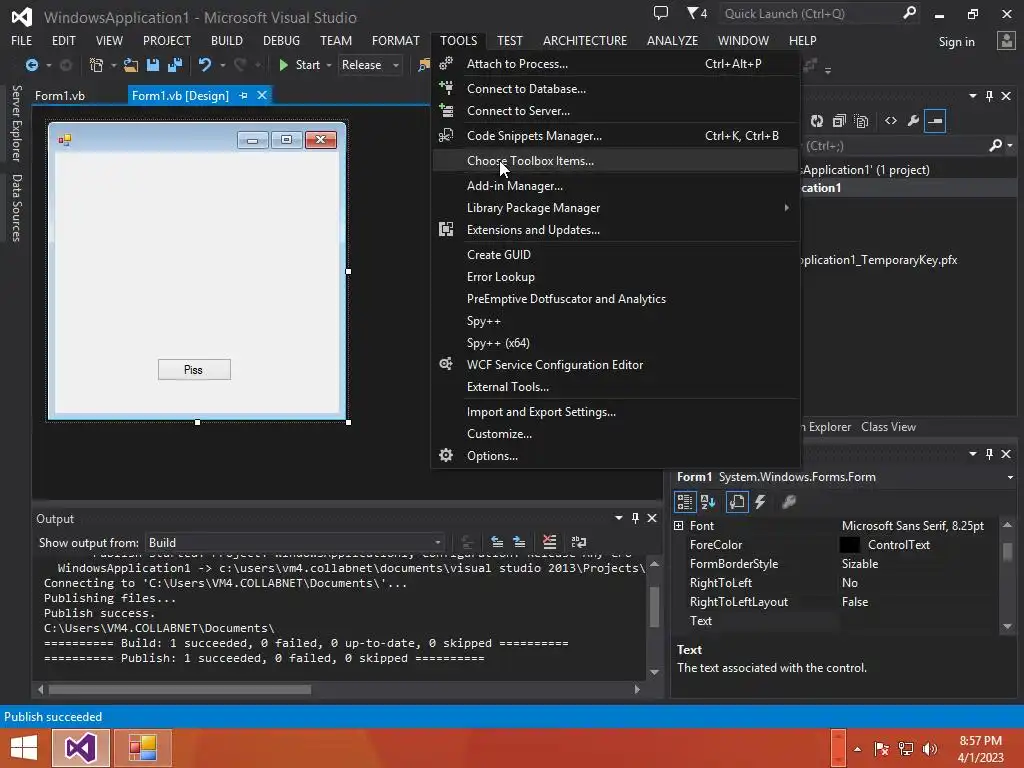Screen dimensions: 1024x768
Task: Clear All output with red X icon
Action: coord(549,542)
